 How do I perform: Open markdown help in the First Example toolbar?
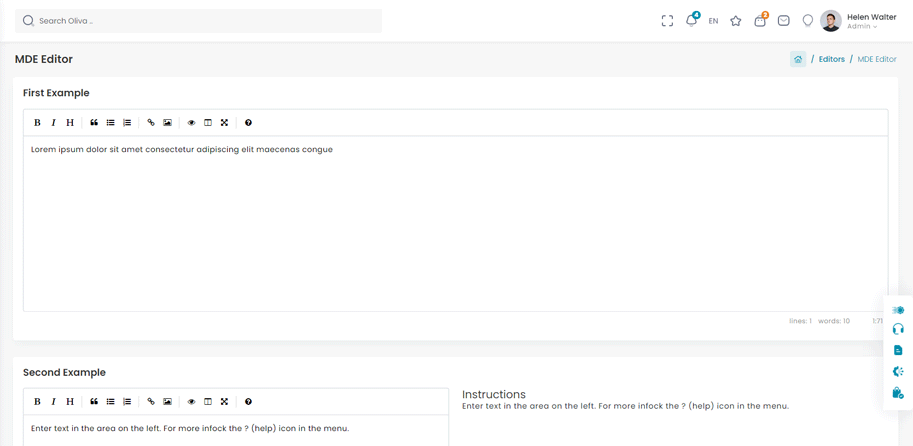tap(248, 123)
